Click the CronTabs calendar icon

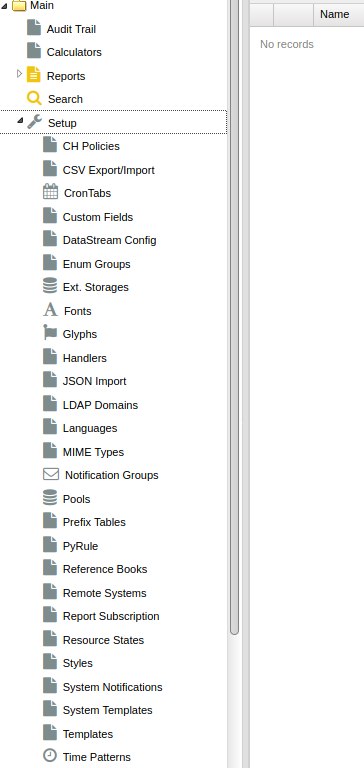coord(50,192)
